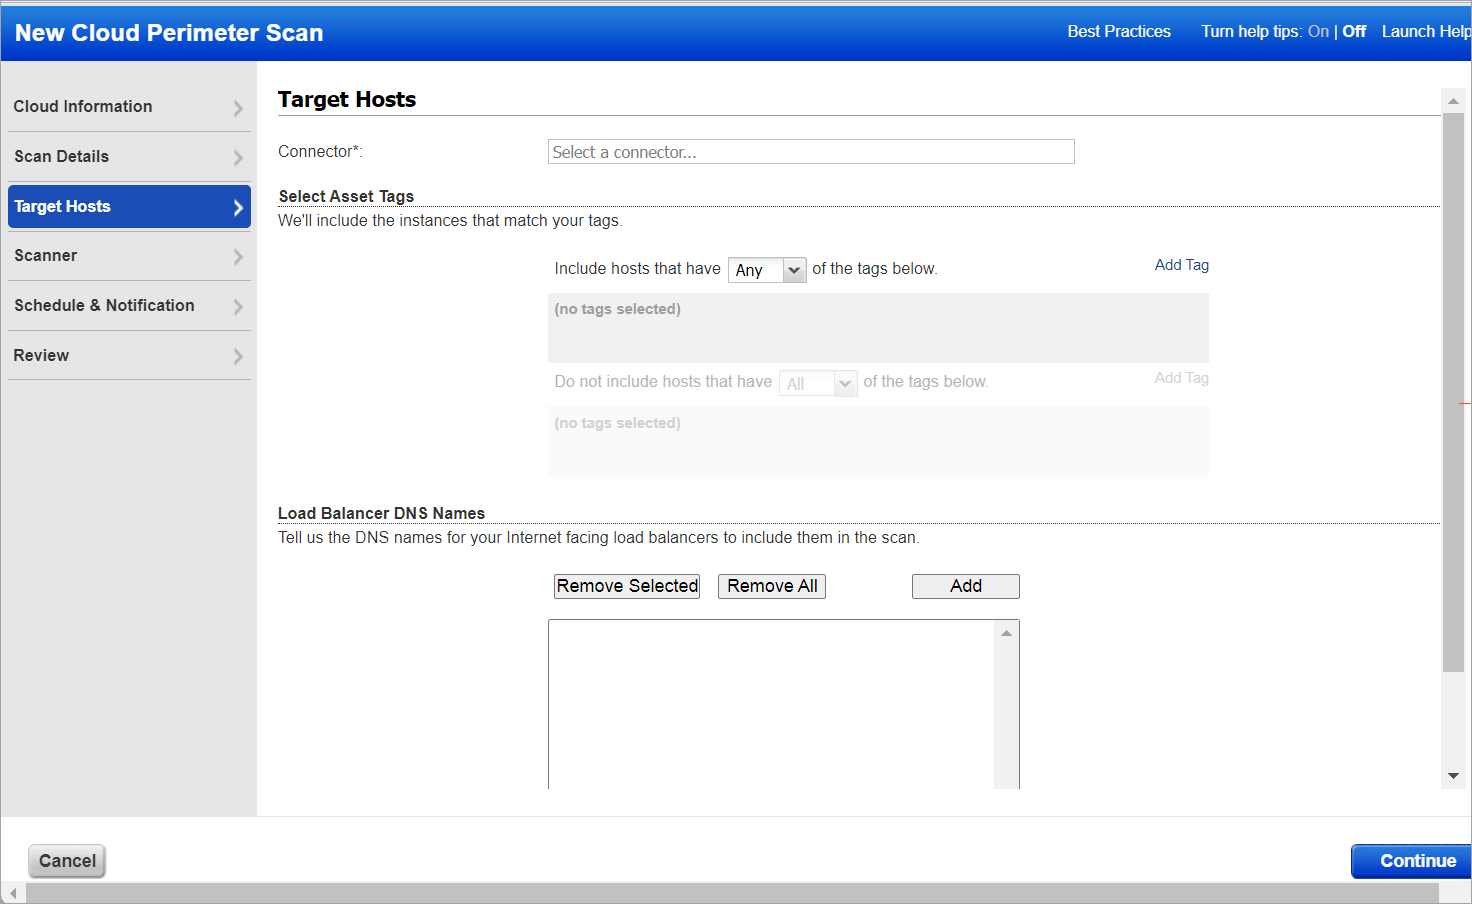Image resolution: width=1472 pixels, height=904 pixels.
Task: Open the All dropdown for excluded hosts
Action: (817, 384)
